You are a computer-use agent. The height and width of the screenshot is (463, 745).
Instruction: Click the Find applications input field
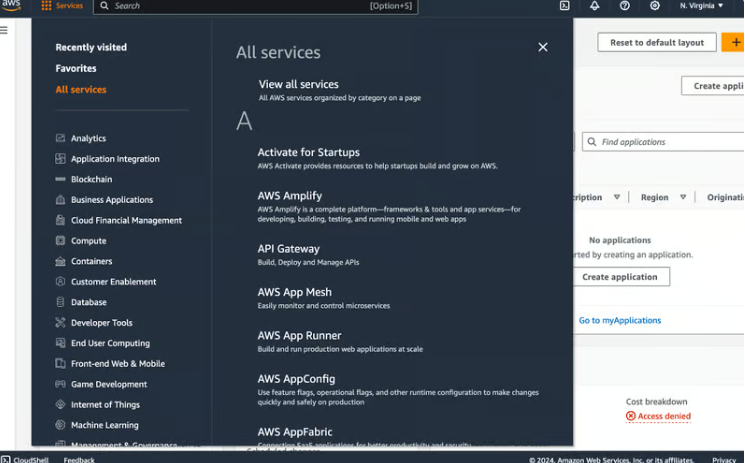pos(663,142)
